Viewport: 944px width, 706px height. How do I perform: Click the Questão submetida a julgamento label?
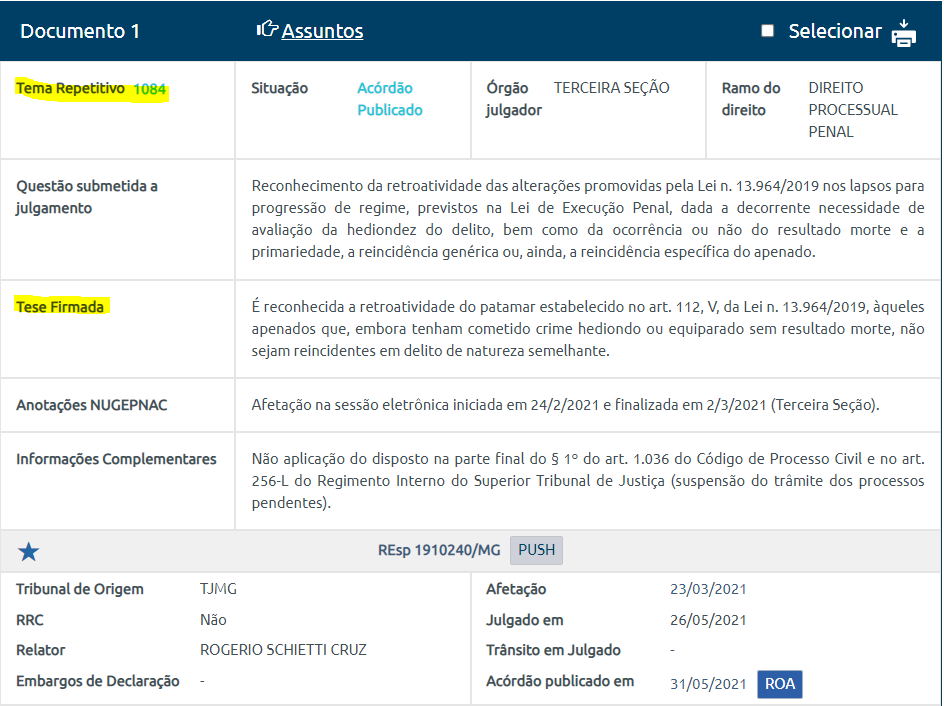click(87, 197)
